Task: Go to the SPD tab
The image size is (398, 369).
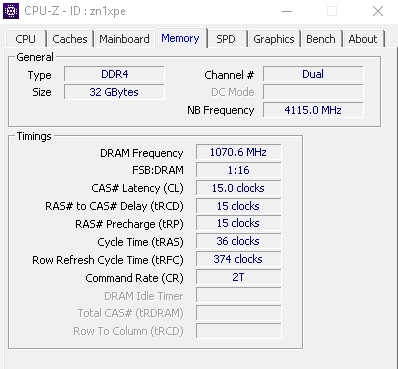Action: click(226, 39)
